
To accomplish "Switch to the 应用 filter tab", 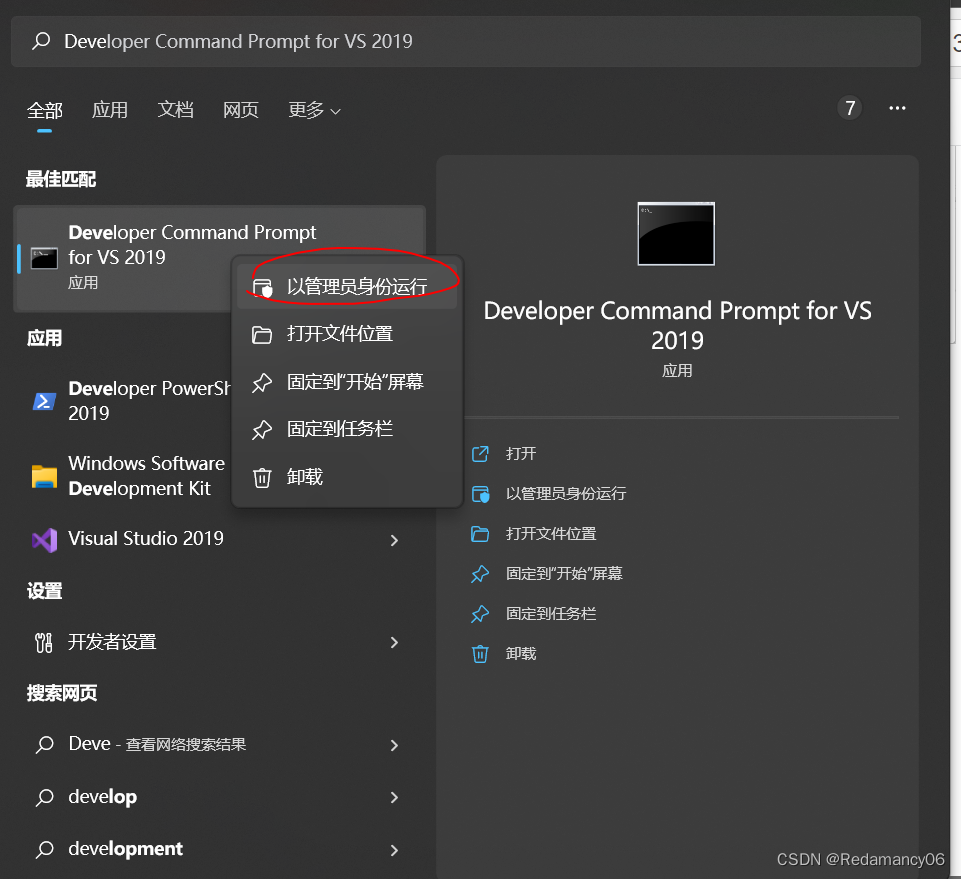I will pyautogui.click(x=110, y=110).
